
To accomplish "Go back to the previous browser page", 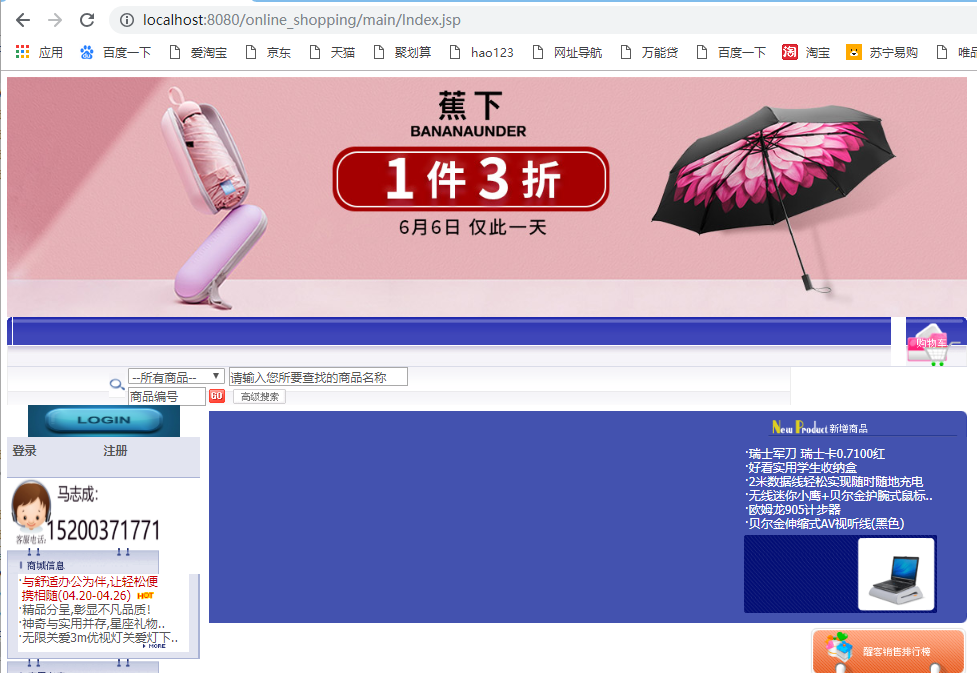I will (x=23, y=20).
